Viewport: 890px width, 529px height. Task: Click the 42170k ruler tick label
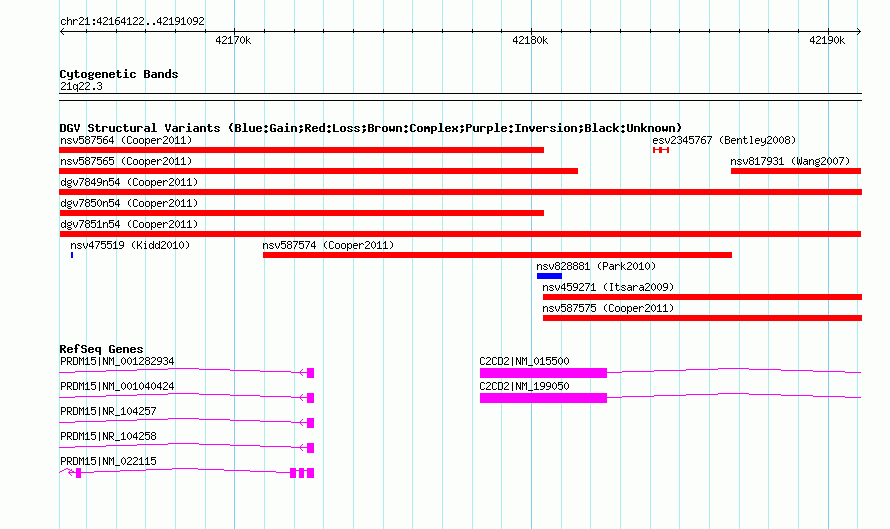pos(233,40)
